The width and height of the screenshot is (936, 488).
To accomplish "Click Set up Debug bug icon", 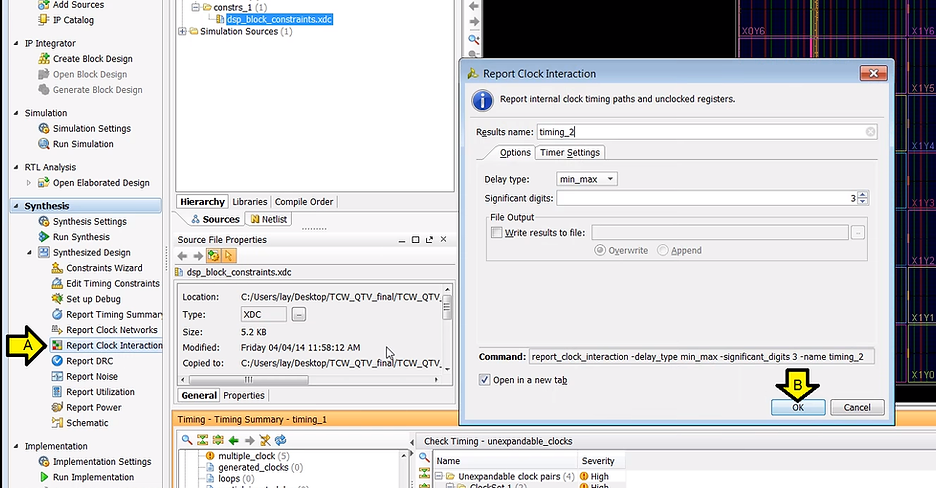I will click(57, 299).
